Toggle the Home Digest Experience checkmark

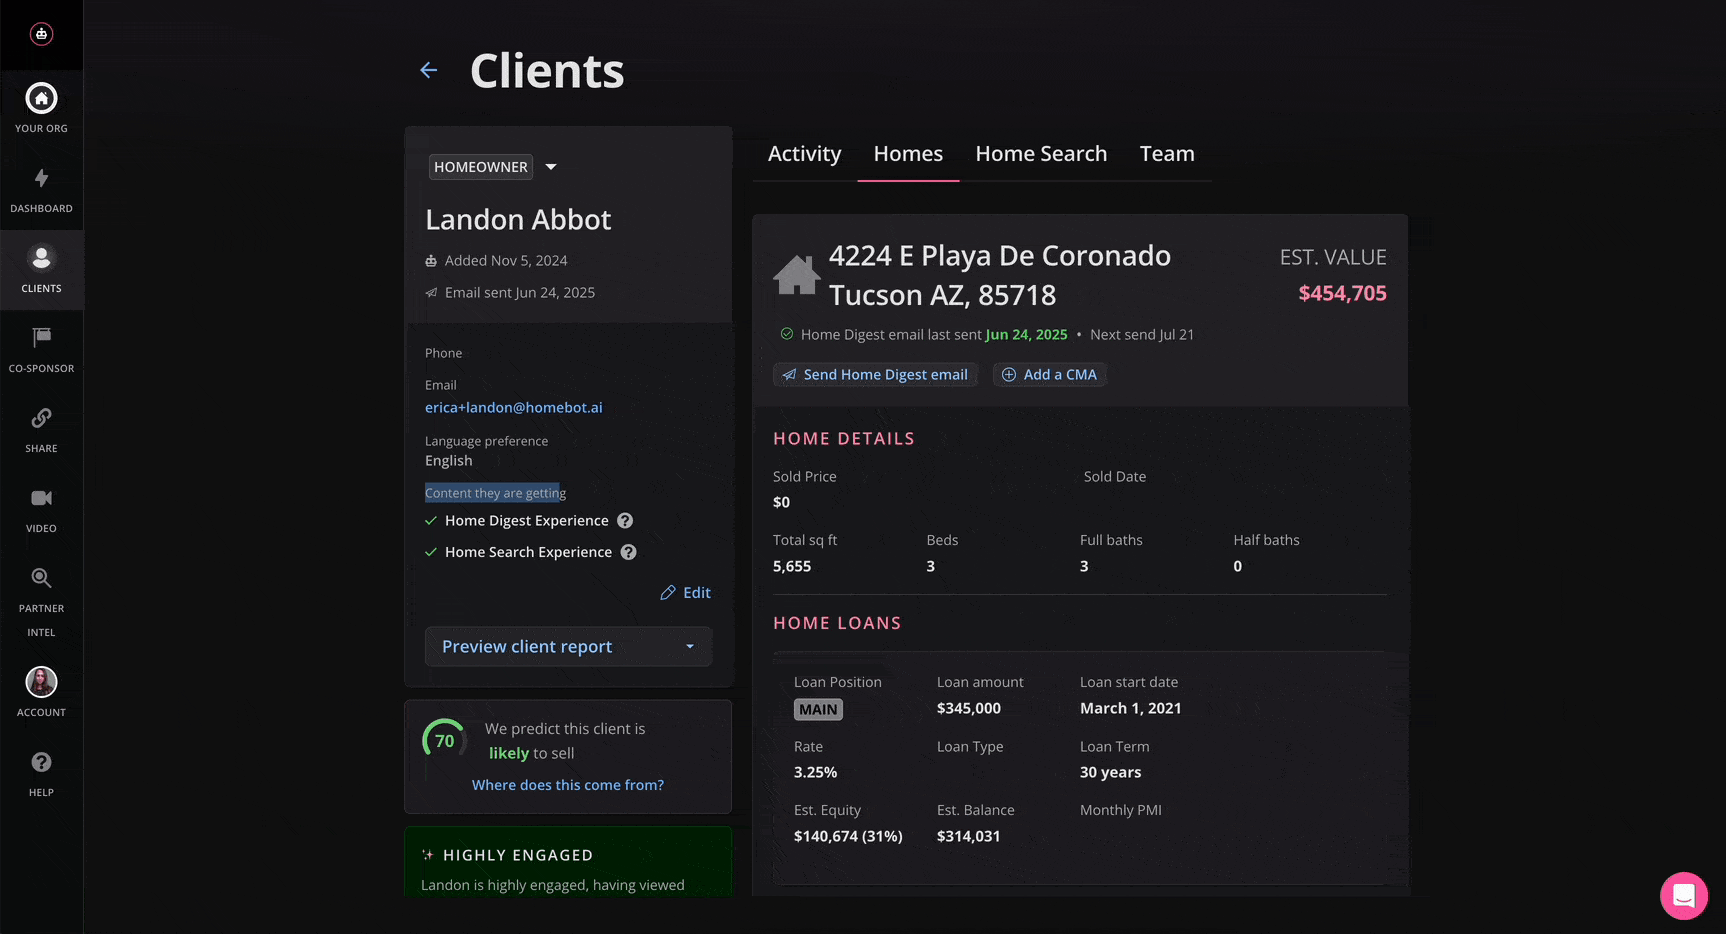pos(431,520)
